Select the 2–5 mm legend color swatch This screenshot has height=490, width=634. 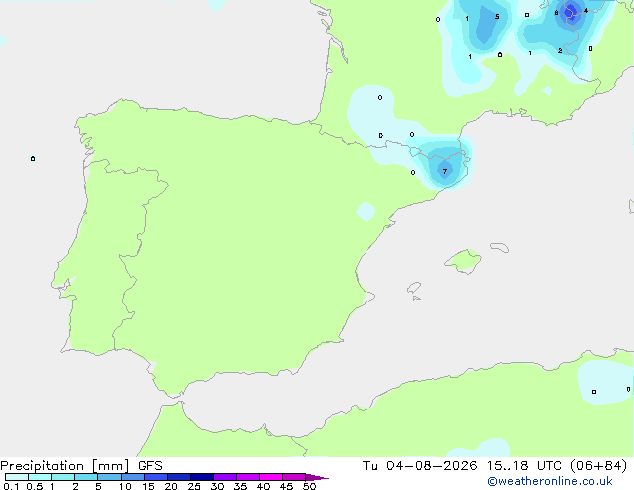[x=86, y=477]
